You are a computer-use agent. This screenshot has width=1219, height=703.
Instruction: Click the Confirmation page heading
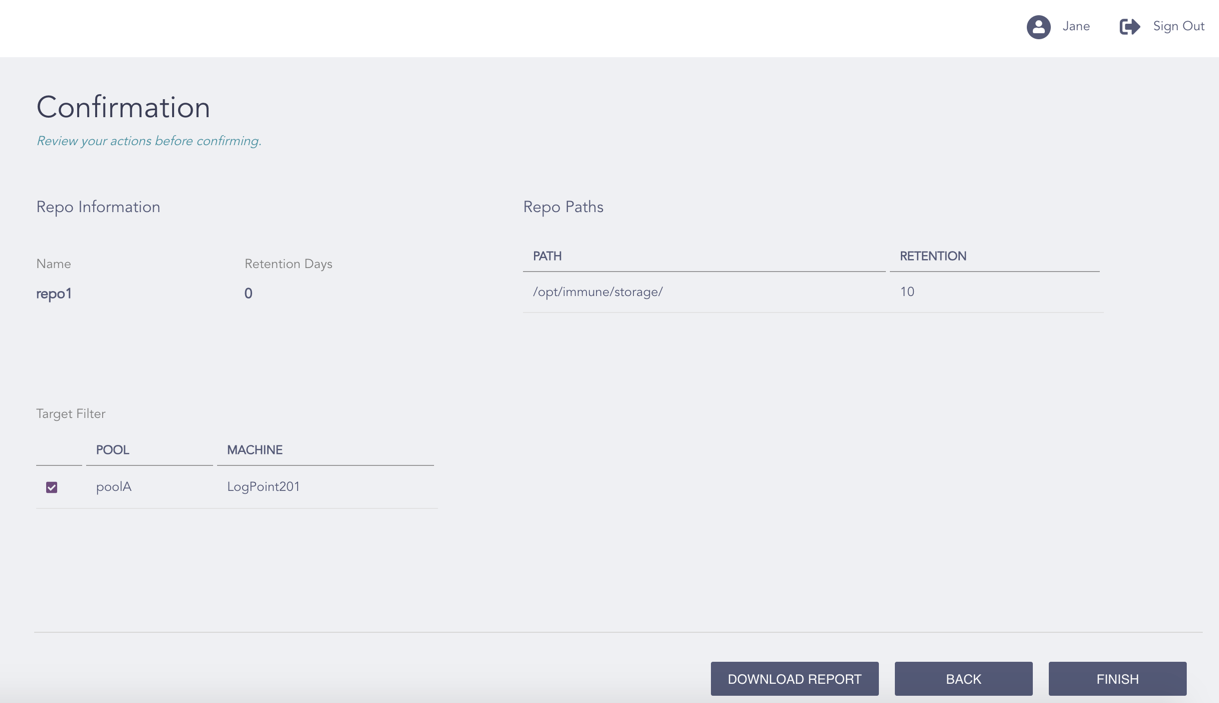(123, 108)
